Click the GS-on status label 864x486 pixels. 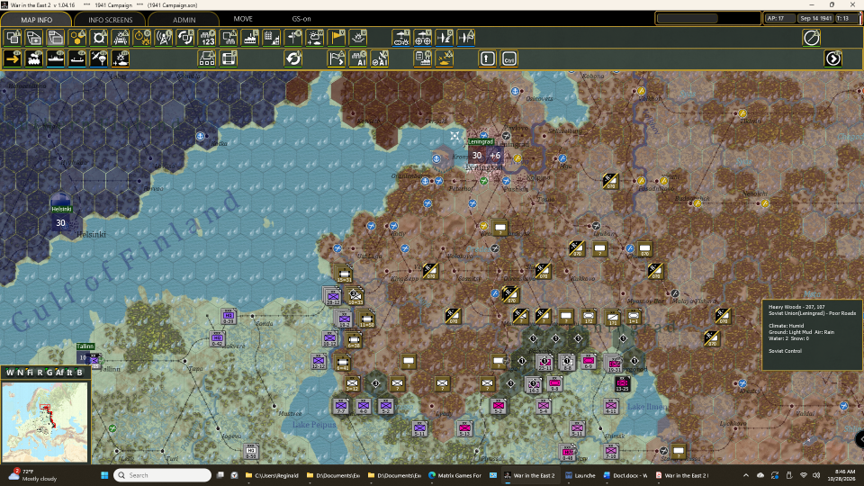301,19
